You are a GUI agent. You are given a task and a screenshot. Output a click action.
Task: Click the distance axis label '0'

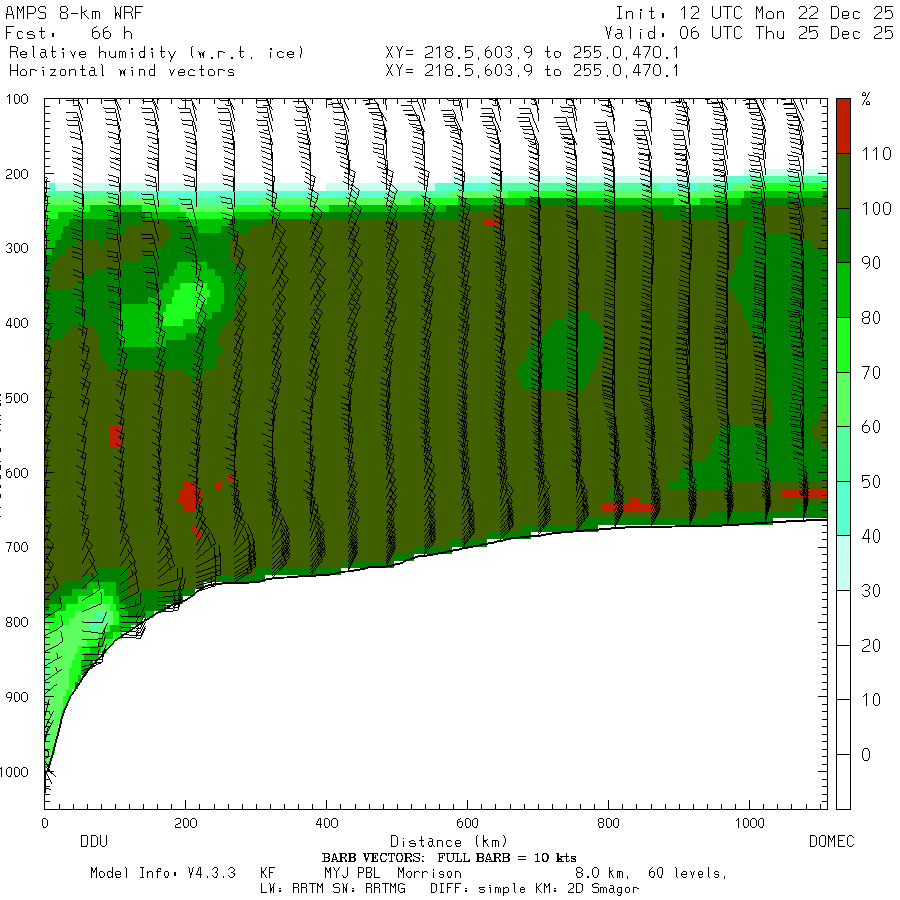tap(45, 823)
